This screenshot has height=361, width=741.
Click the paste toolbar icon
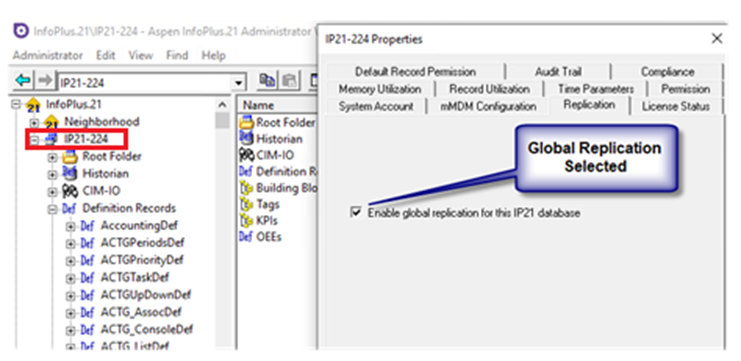coord(289,82)
